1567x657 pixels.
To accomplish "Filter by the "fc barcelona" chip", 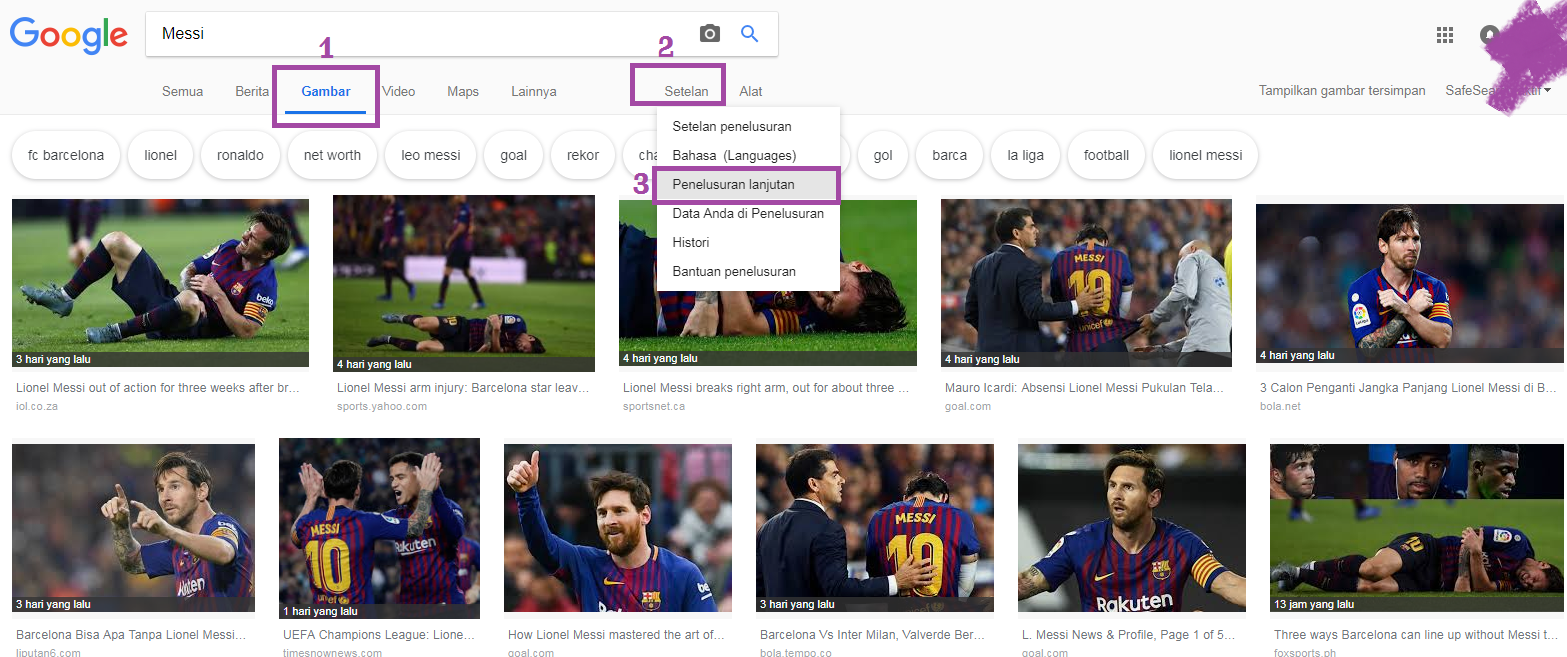I will pos(66,155).
